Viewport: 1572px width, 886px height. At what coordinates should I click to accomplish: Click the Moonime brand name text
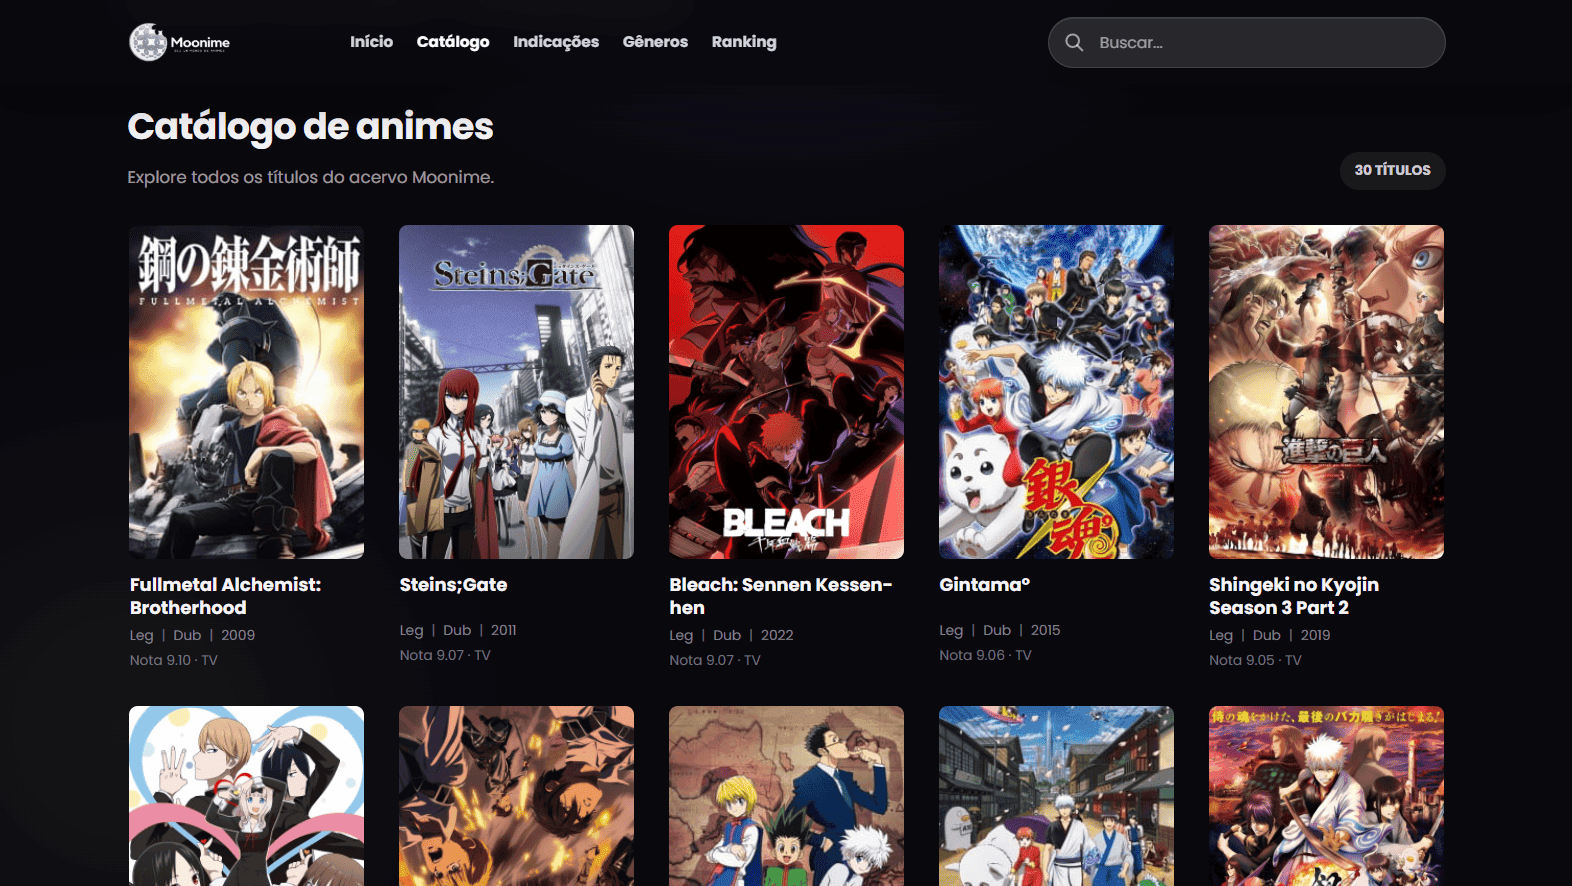pyautogui.click(x=200, y=43)
